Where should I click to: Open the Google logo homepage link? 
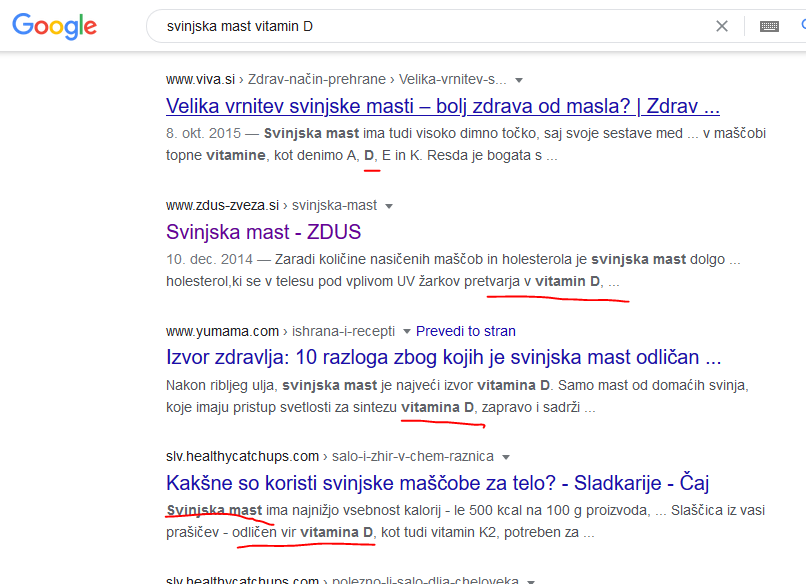pos(54,26)
